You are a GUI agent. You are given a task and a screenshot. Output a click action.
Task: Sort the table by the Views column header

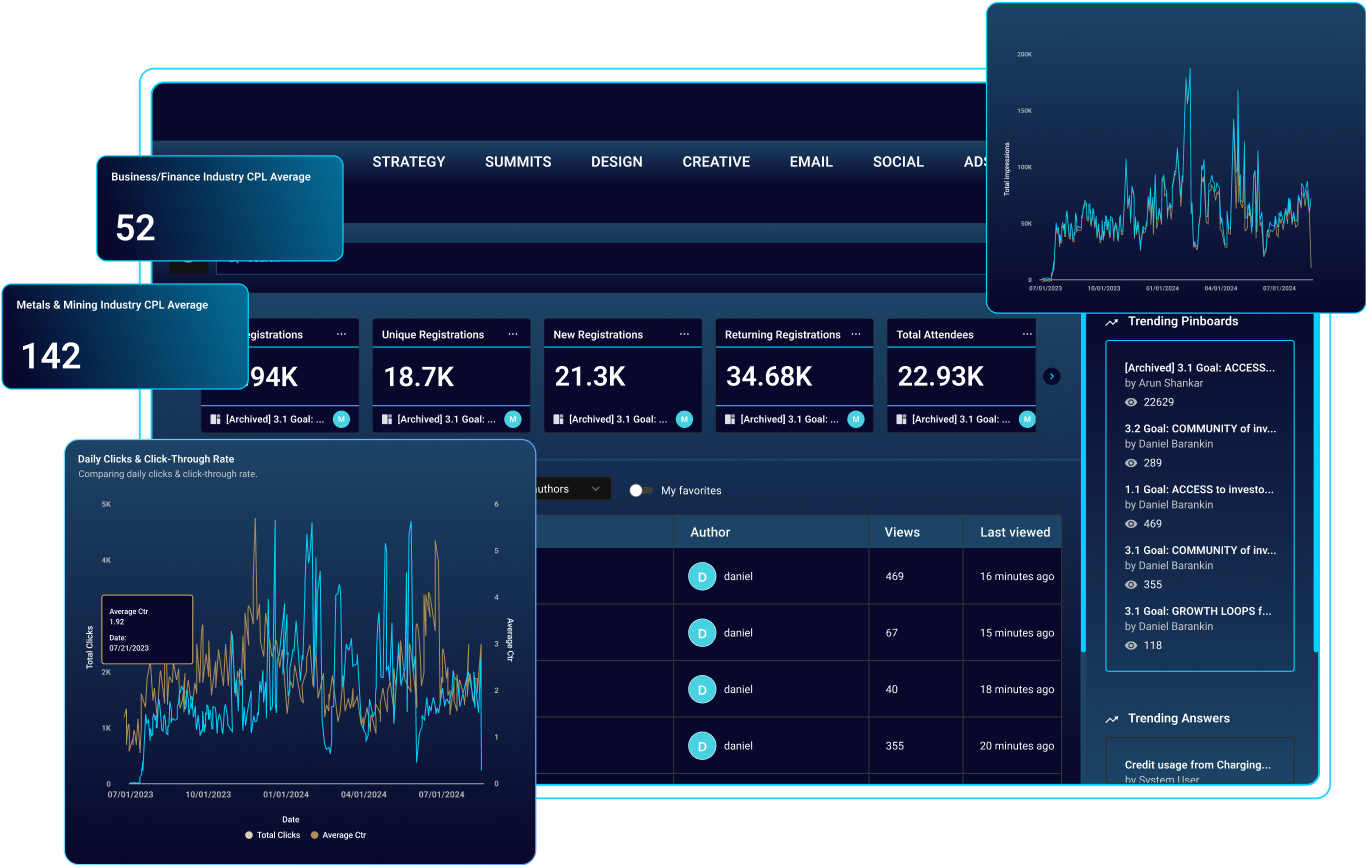902,532
